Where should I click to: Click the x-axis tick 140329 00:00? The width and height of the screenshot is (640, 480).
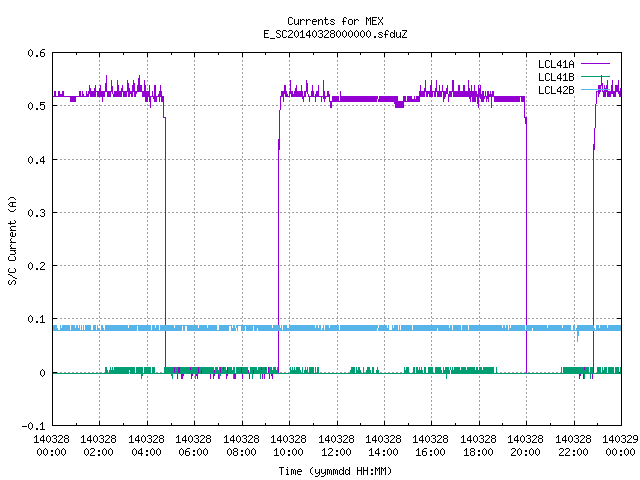click(x=620, y=445)
